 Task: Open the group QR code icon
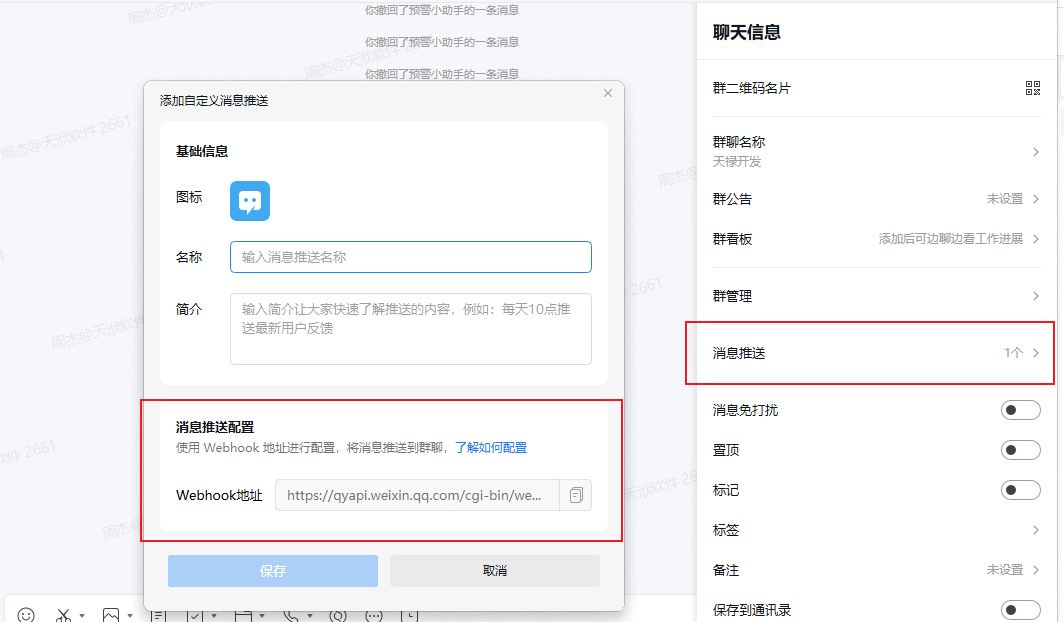tap(1033, 88)
